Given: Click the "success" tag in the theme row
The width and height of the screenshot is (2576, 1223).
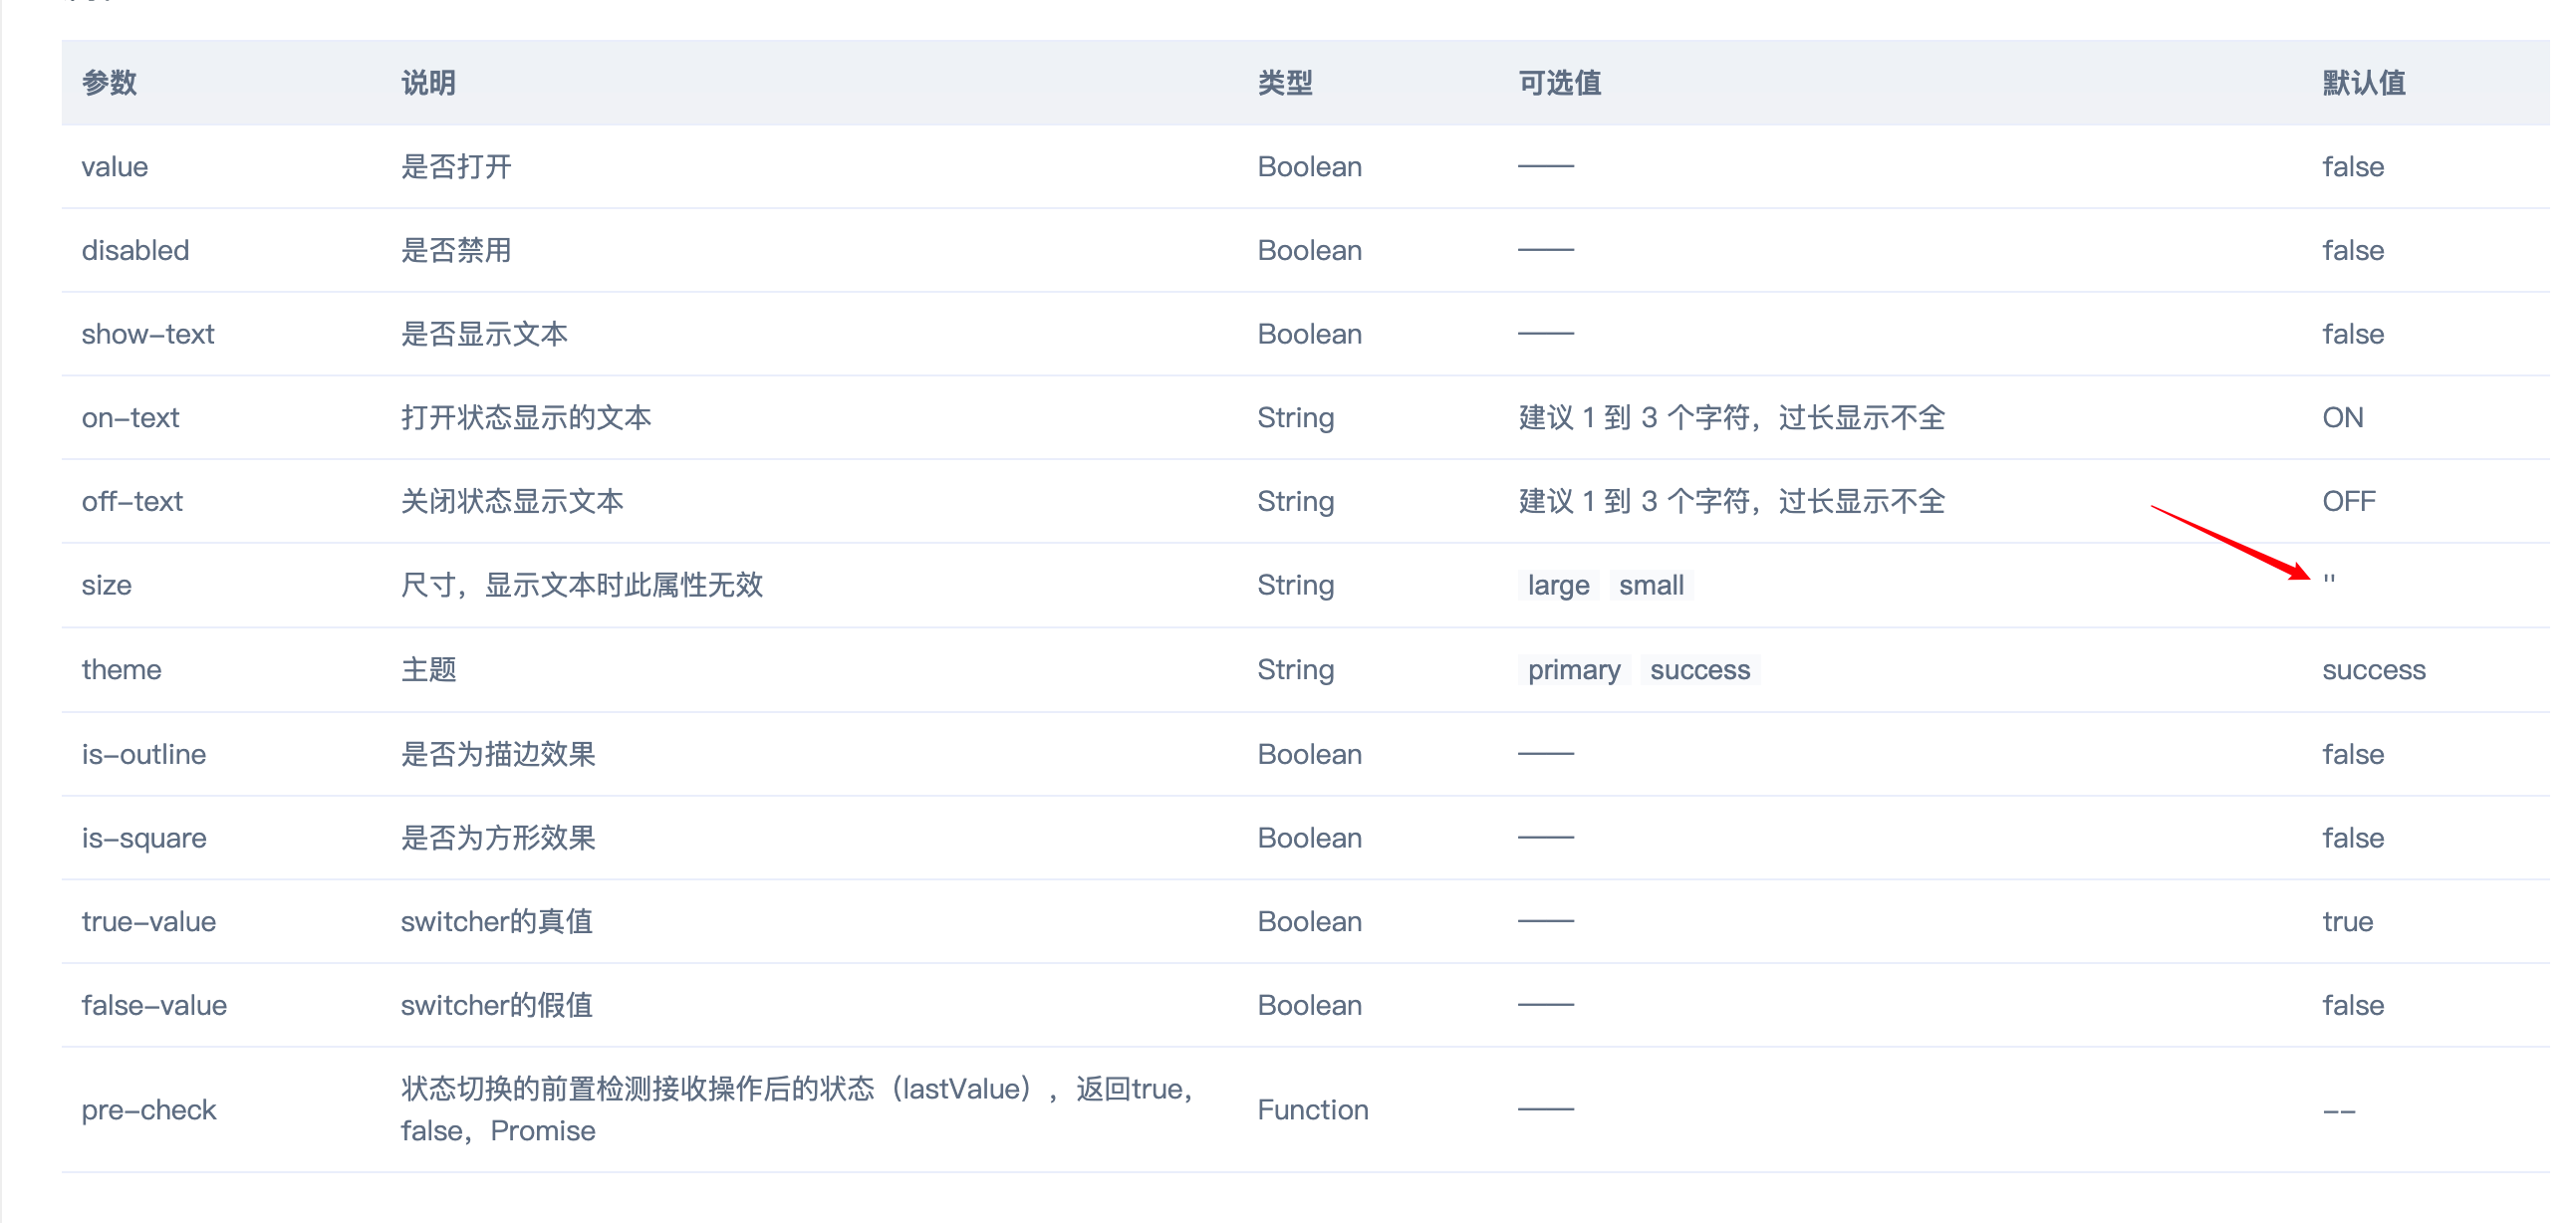Looking at the screenshot, I should click(1700, 669).
